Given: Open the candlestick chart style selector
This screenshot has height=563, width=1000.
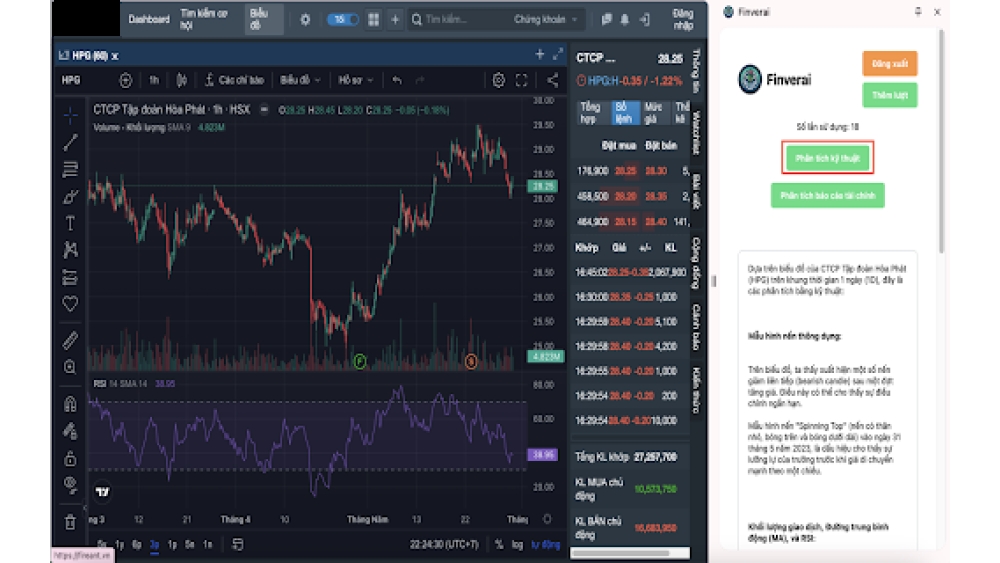Looking at the screenshot, I should pos(182,80).
